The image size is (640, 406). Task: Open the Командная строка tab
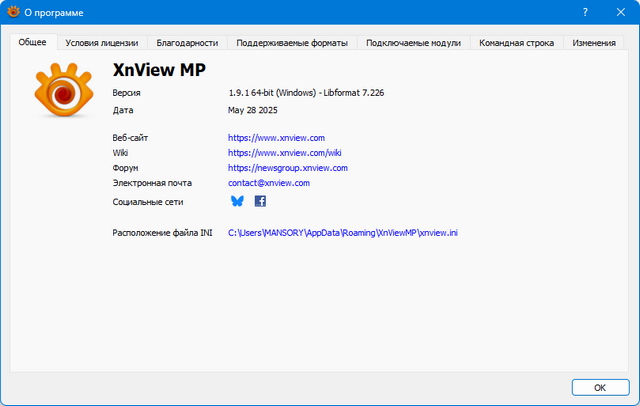click(x=516, y=43)
